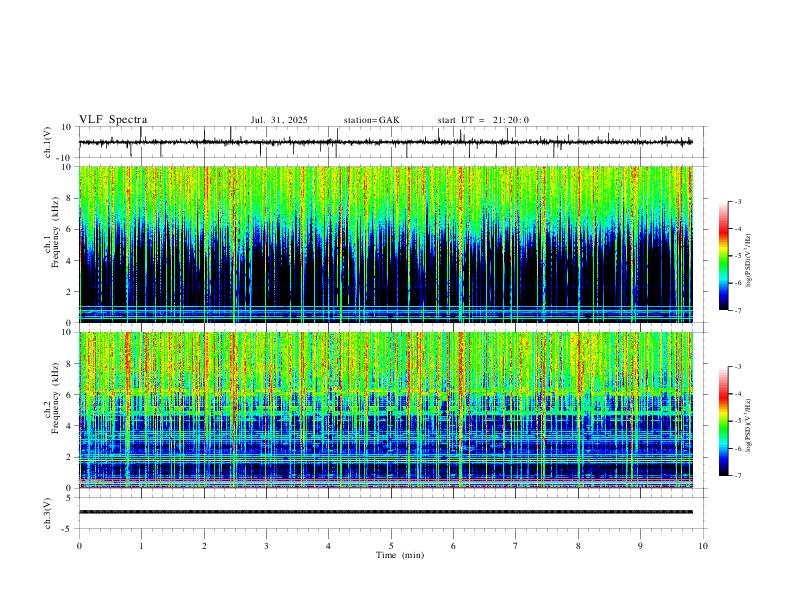Click the 'VLF Spectra' title text

[113, 120]
